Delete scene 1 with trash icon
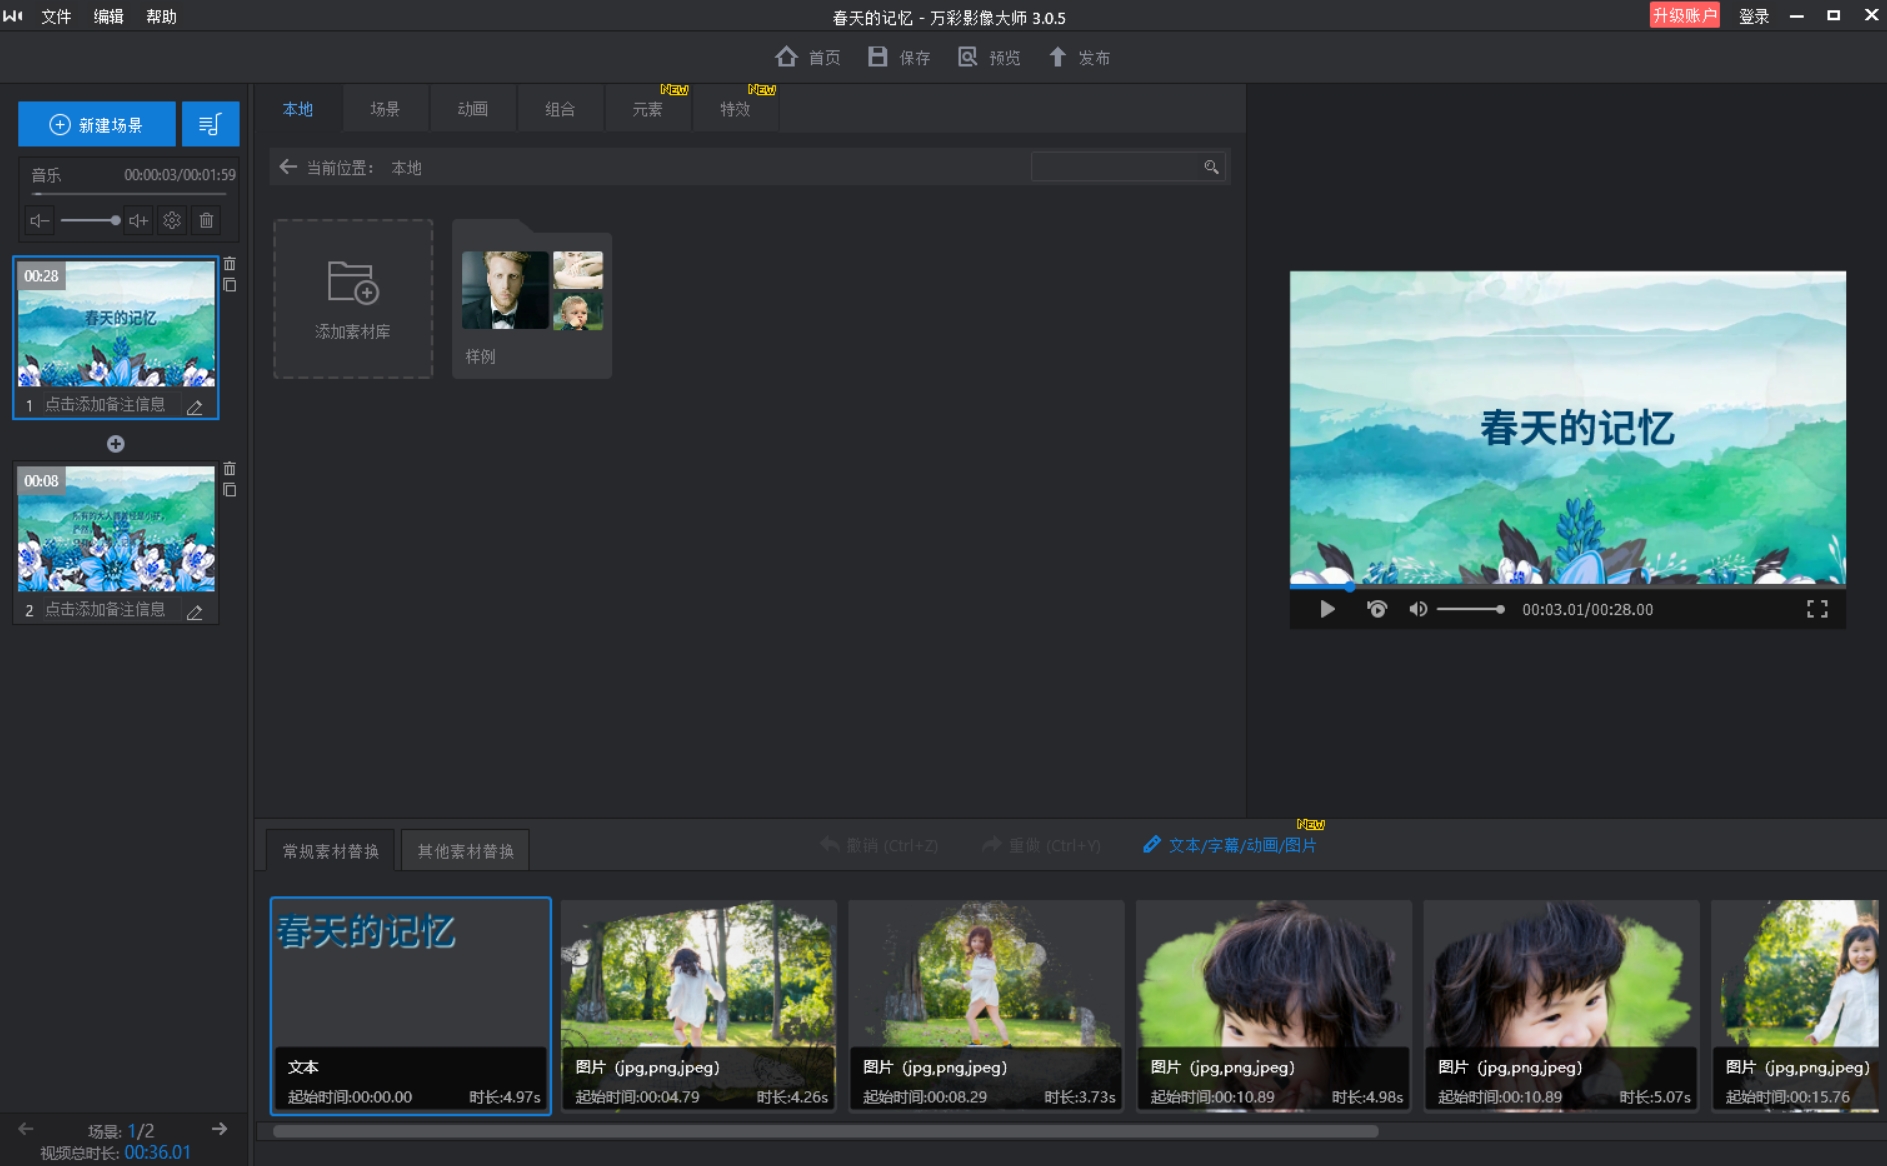The image size is (1887, 1166). click(x=230, y=264)
